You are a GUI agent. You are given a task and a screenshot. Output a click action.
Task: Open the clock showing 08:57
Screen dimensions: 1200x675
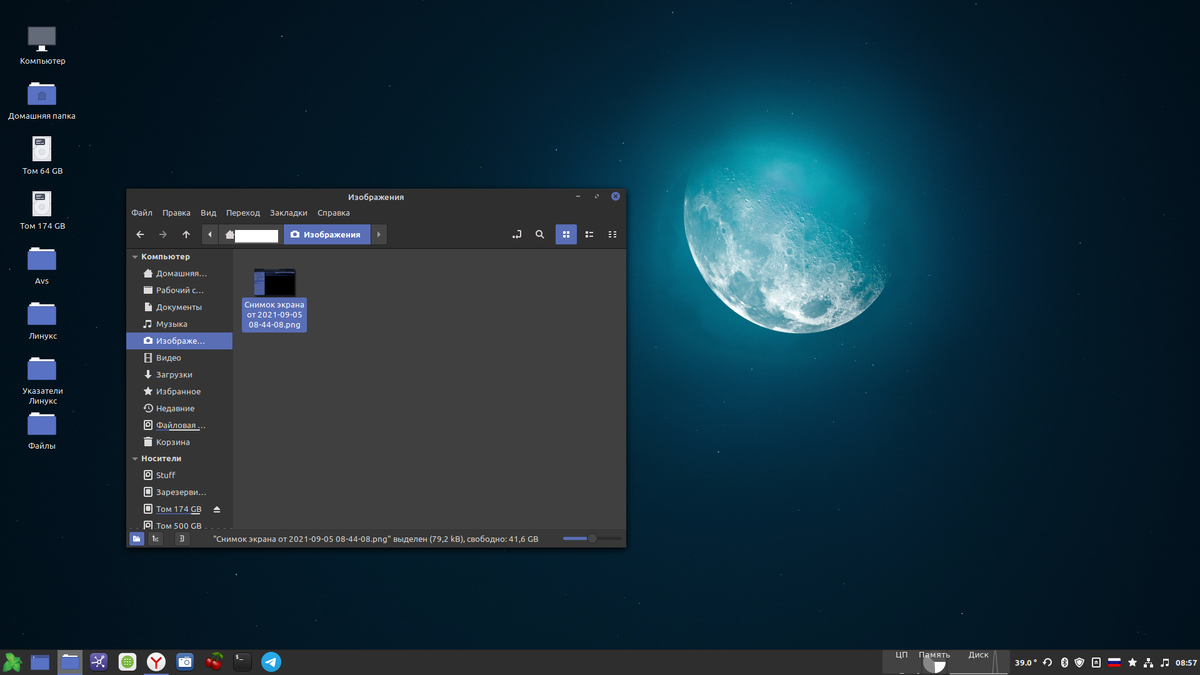1186,663
